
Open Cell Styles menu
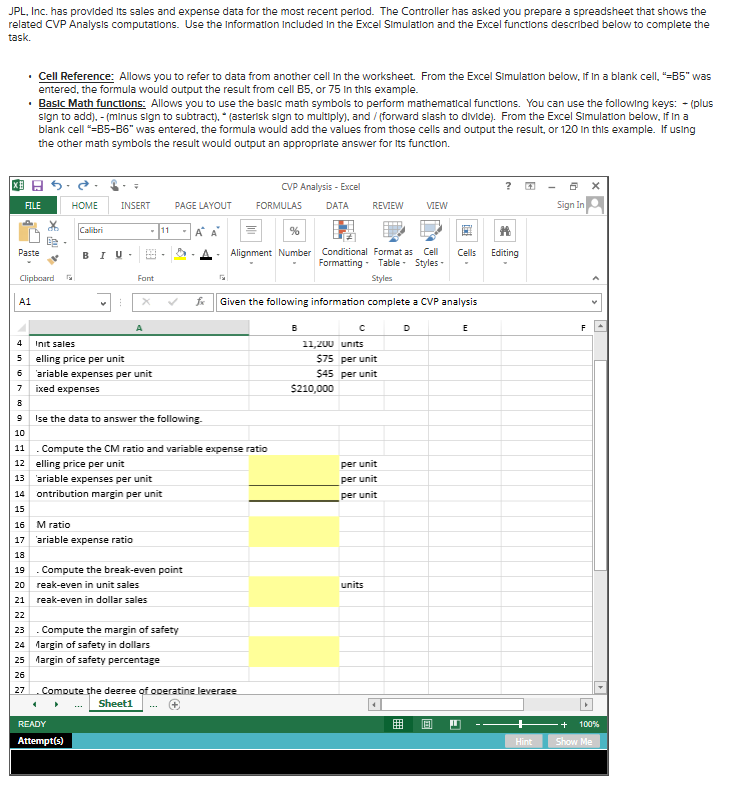pyautogui.click(x=430, y=243)
